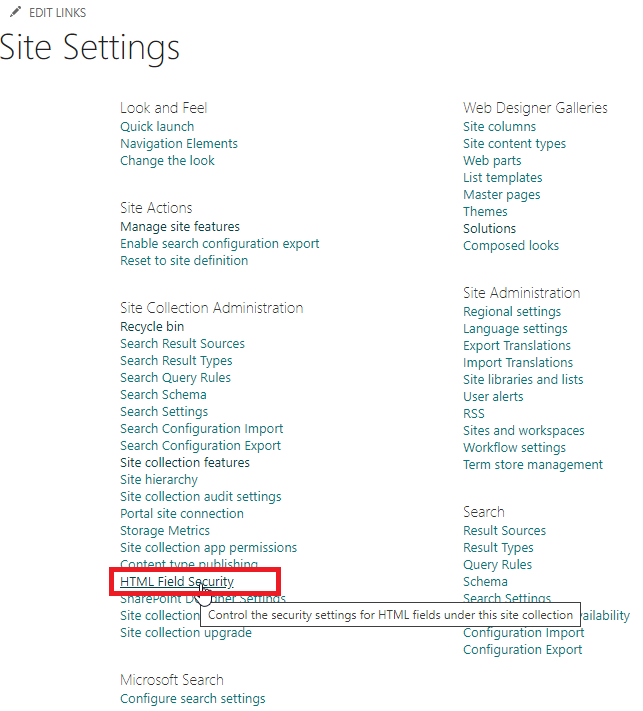
Task: Open Configure search settings
Action: (x=193, y=699)
